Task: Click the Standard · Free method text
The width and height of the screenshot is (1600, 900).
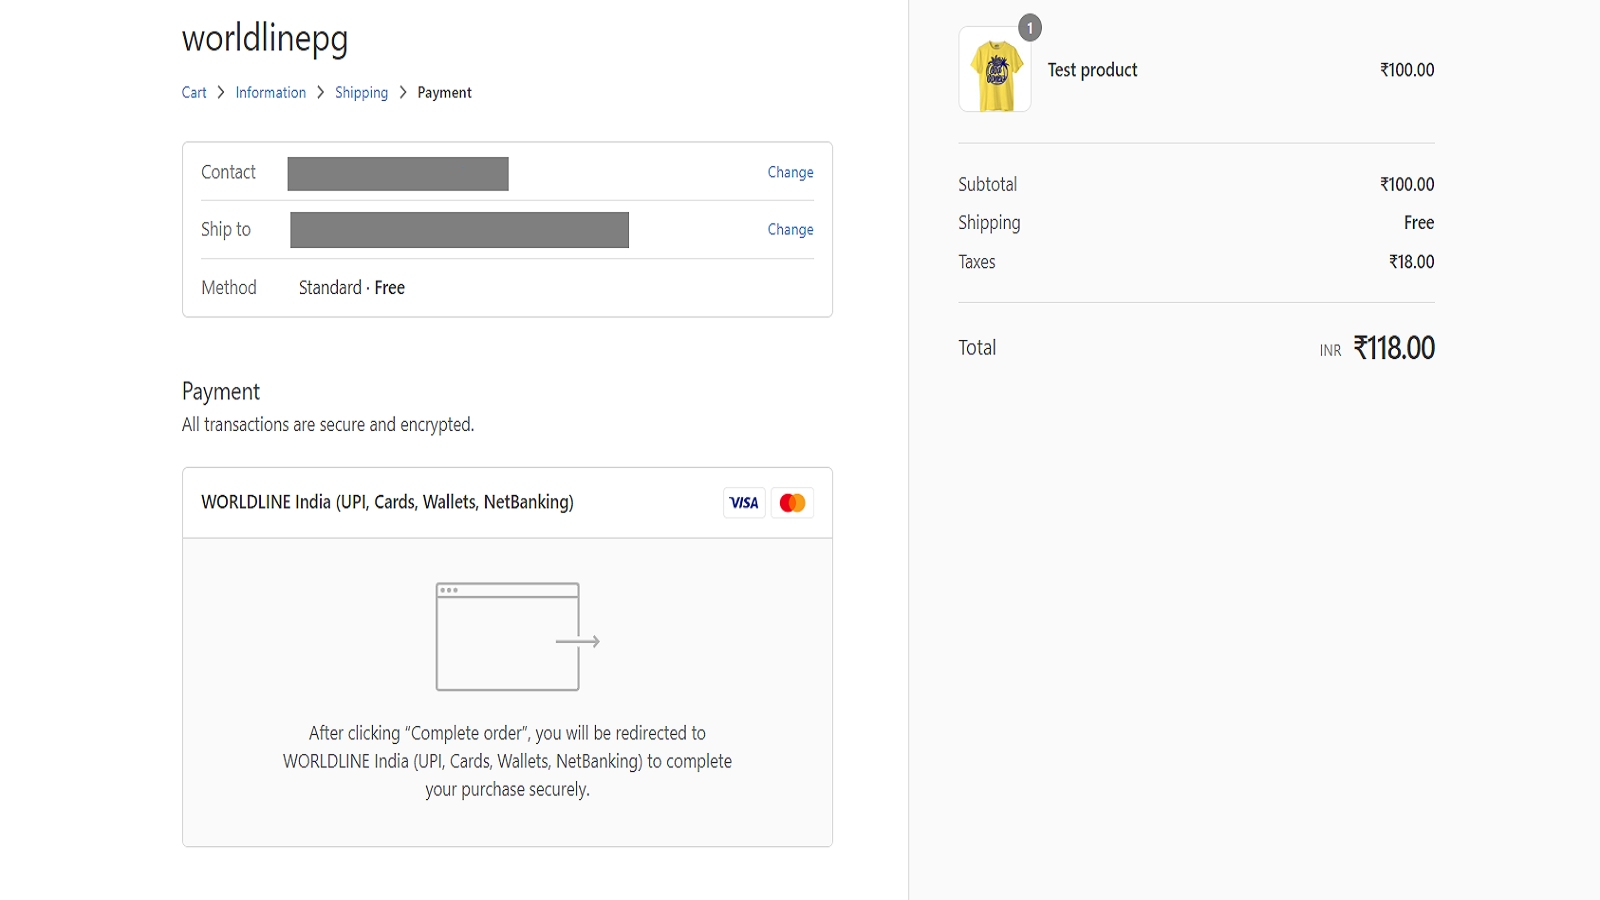Action: pos(352,288)
